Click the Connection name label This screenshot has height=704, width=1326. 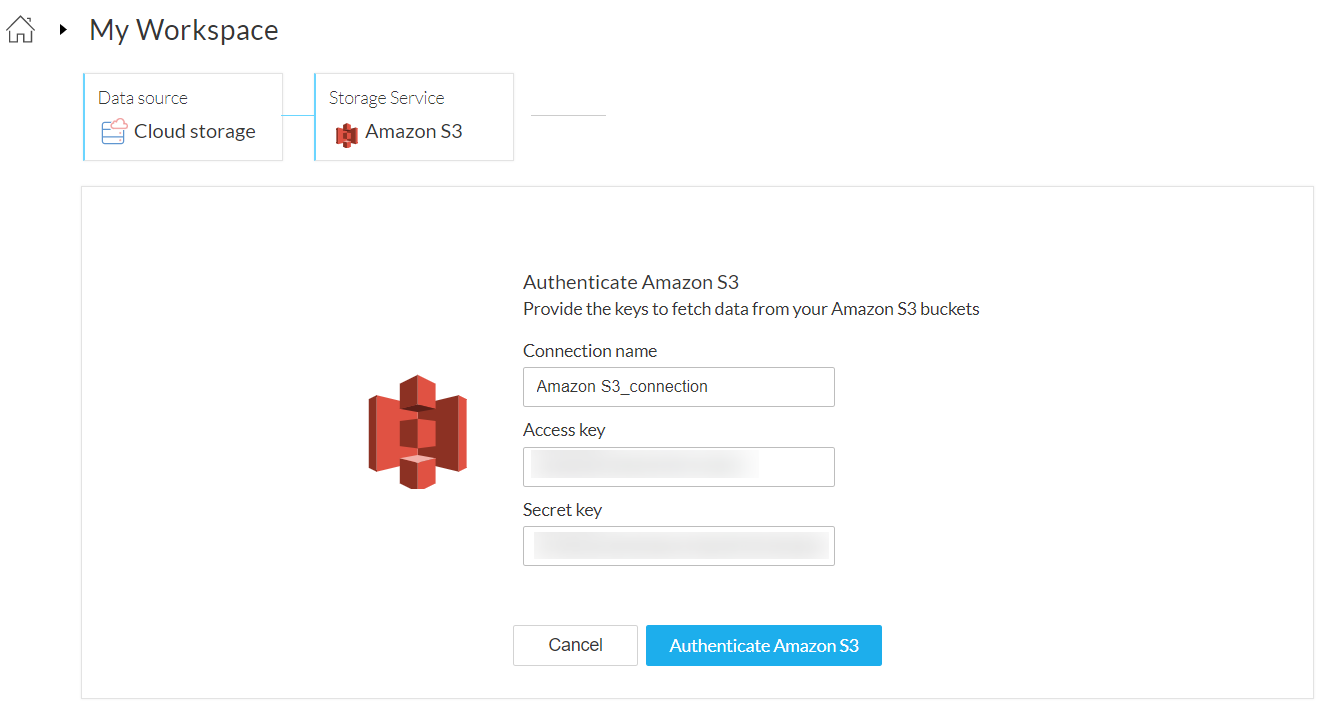[590, 351]
